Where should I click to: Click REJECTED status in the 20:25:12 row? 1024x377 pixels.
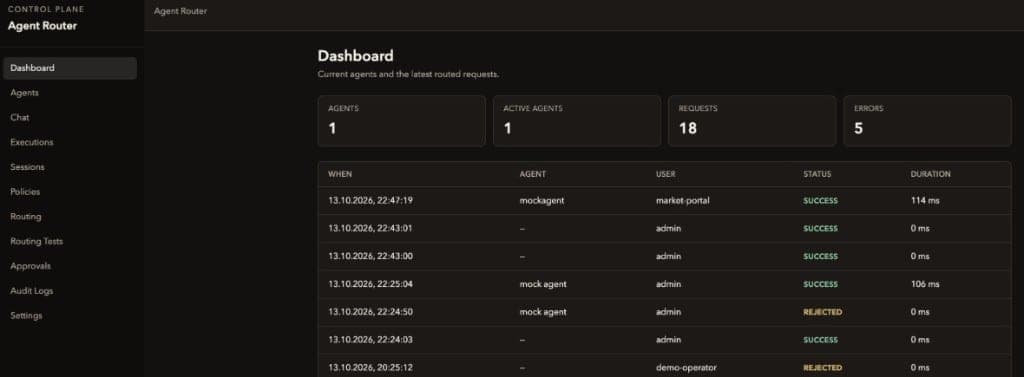coord(823,368)
